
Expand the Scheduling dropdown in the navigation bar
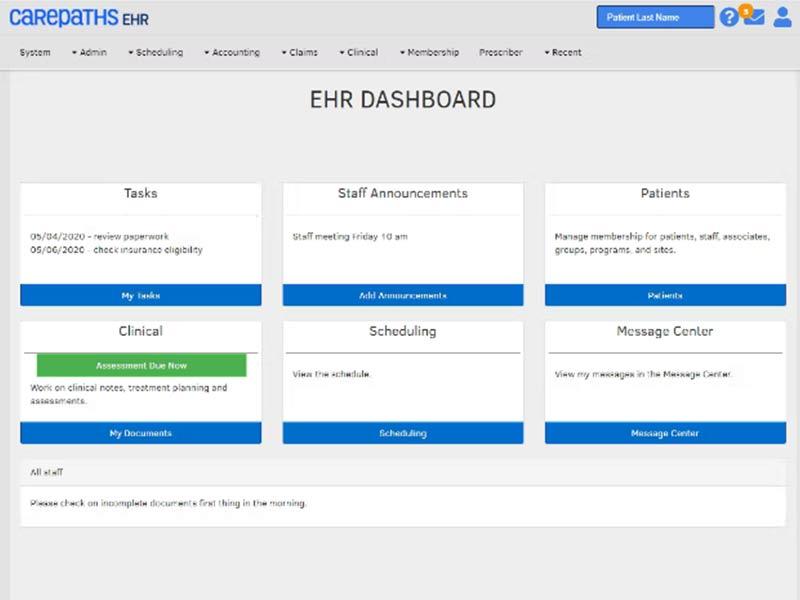pos(156,52)
